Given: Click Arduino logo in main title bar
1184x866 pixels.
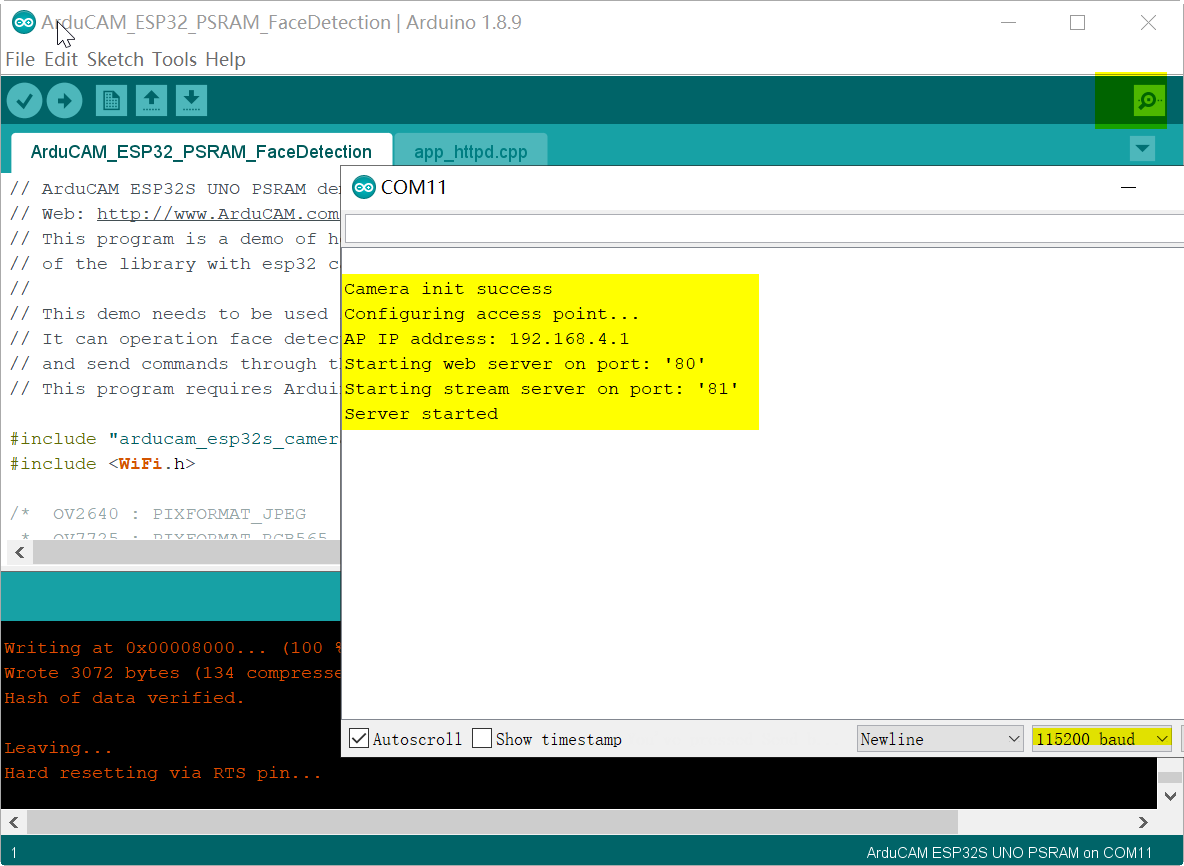Looking at the screenshot, I should click(x=23, y=23).
